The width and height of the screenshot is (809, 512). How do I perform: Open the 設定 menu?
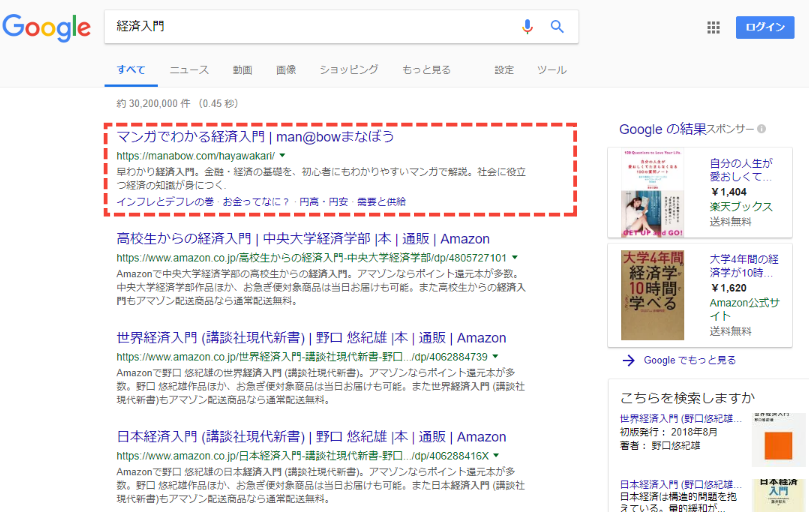tap(504, 70)
